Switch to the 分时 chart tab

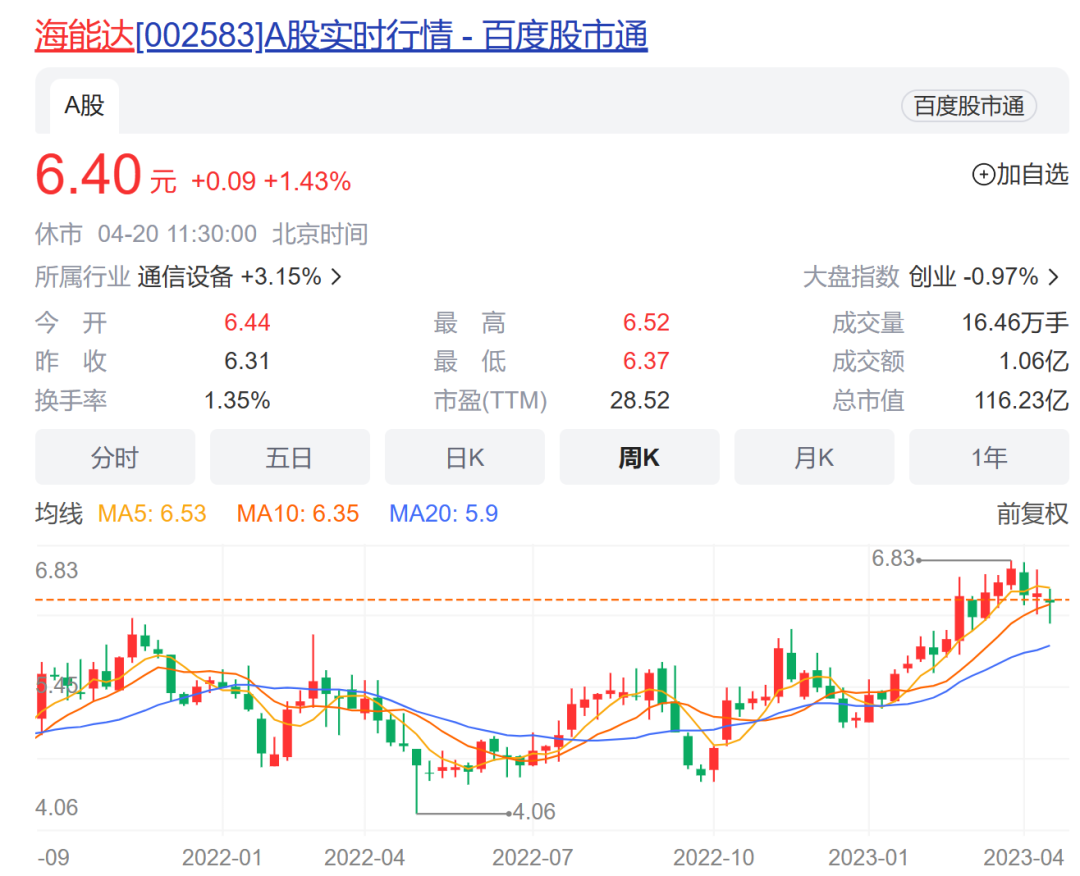tap(115, 457)
